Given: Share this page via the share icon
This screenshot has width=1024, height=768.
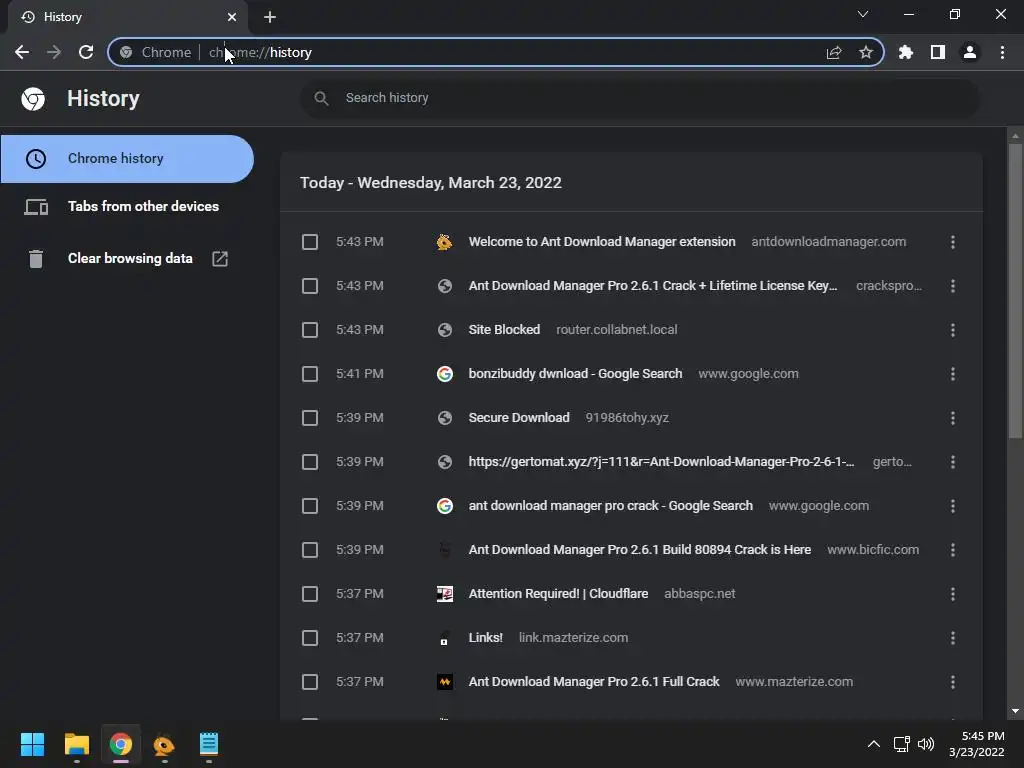Looking at the screenshot, I should point(834,52).
